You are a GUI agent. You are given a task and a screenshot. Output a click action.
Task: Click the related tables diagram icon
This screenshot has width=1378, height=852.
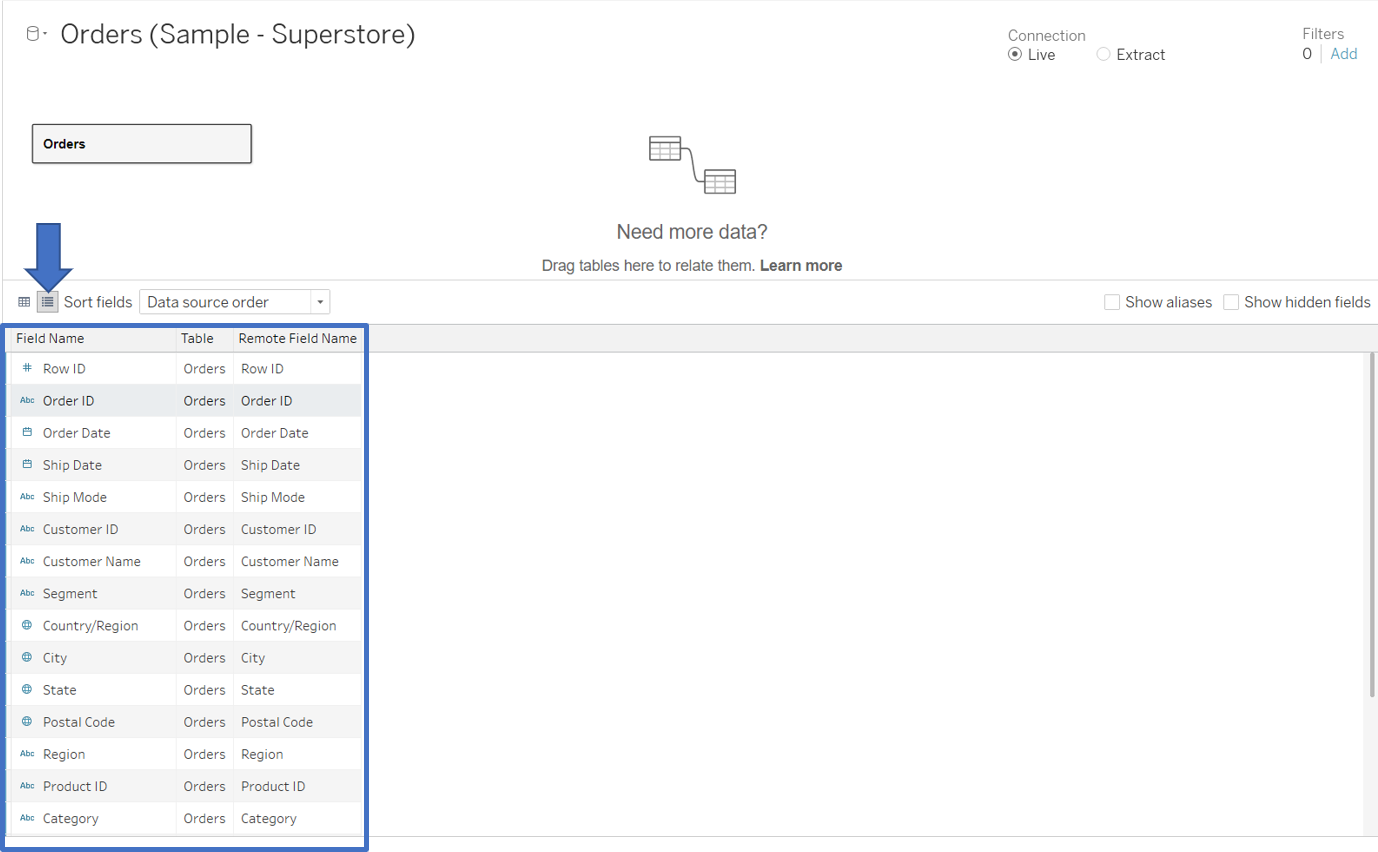click(692, 164)
